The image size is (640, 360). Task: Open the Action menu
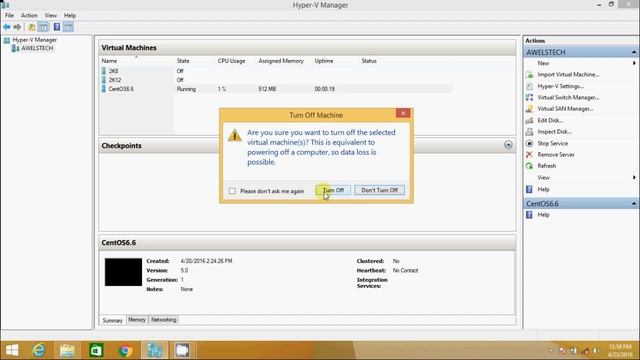29,16
